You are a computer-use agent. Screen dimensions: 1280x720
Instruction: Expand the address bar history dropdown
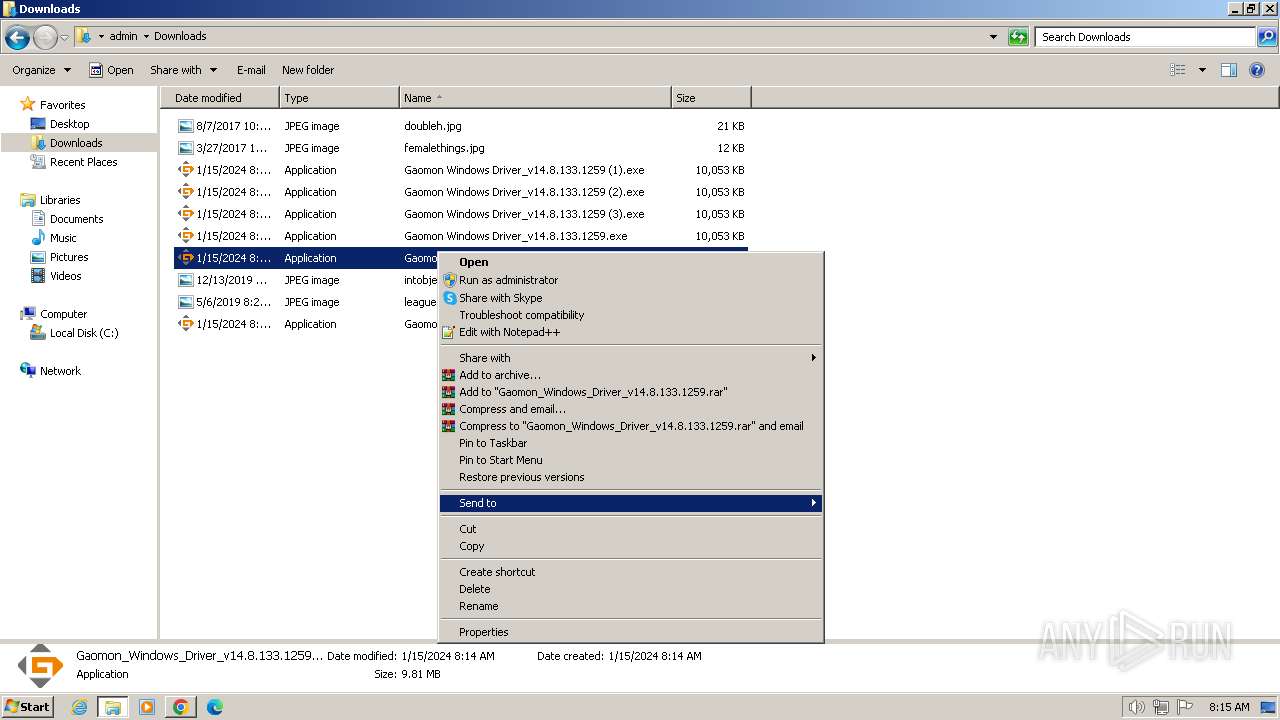tap(993, 37)
